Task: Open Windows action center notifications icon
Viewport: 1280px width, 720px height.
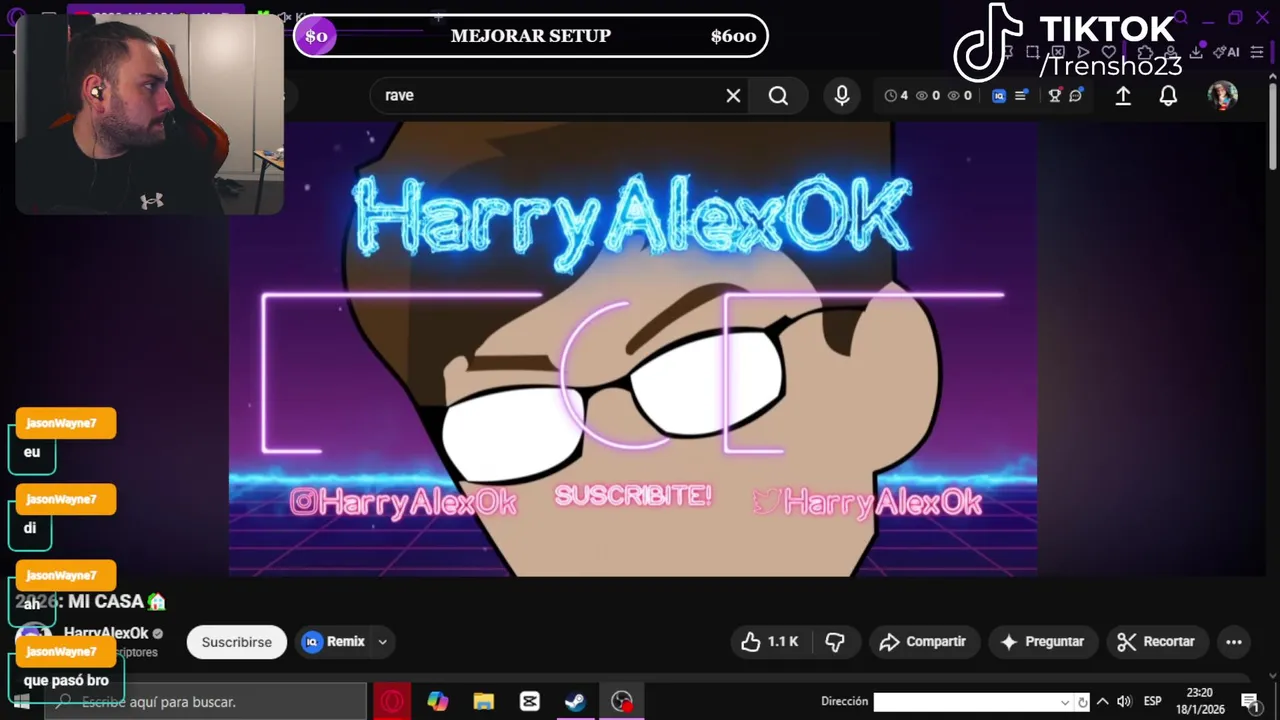Action: [x=1250, y=702]
